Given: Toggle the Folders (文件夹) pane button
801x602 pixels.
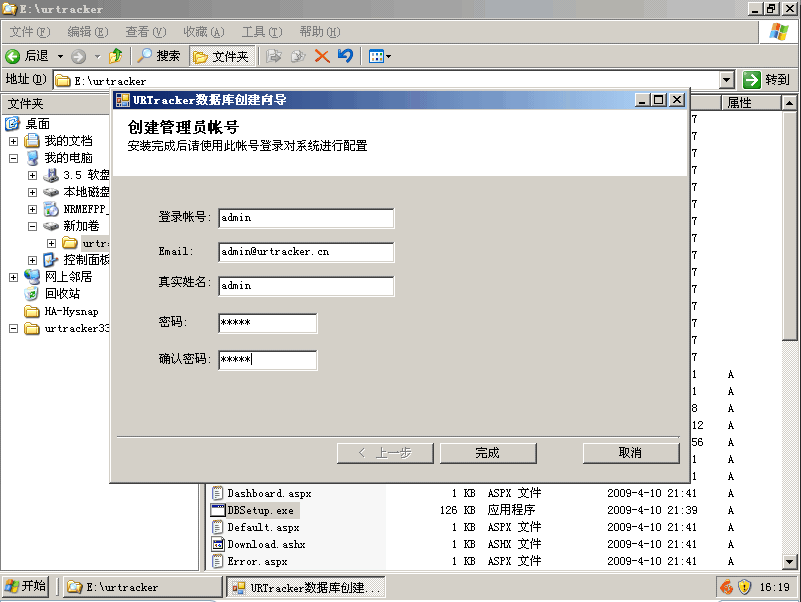Looking at the screenshot, I should 221,56.
